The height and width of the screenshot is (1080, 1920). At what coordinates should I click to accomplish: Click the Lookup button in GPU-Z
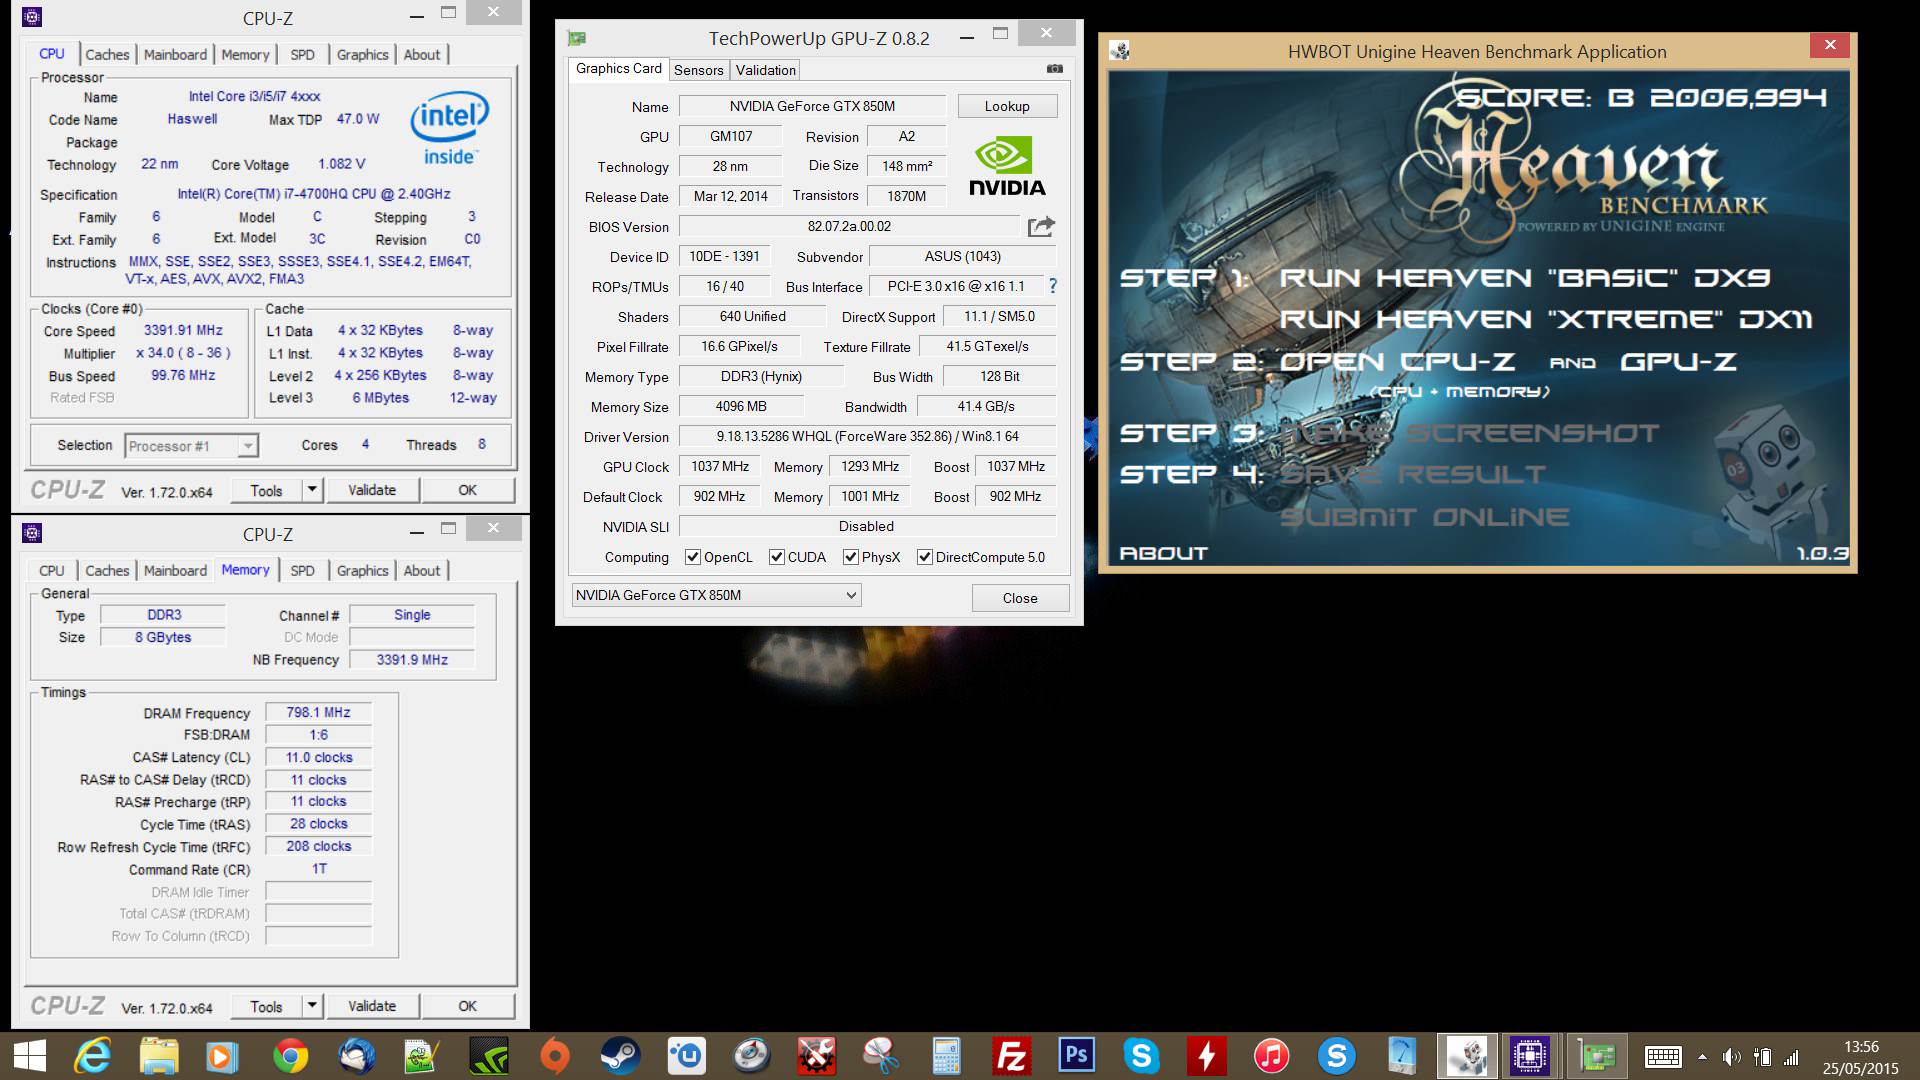1007,106
